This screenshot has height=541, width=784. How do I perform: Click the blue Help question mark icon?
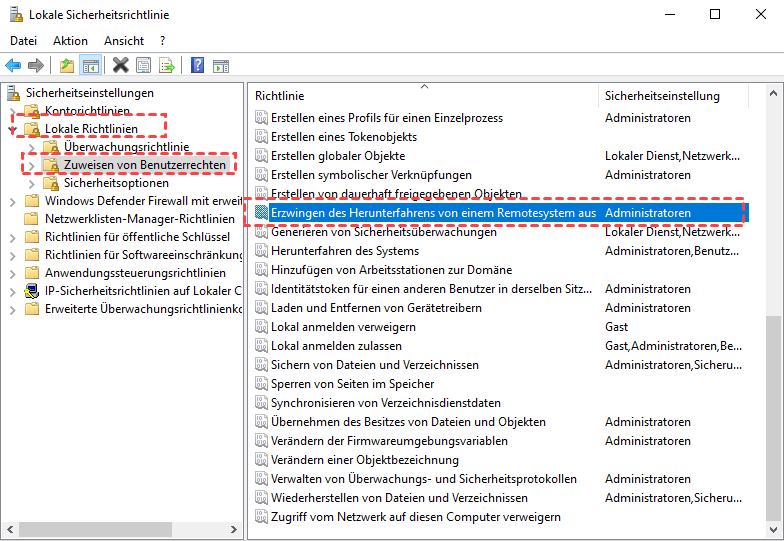(x=197, y=66)
